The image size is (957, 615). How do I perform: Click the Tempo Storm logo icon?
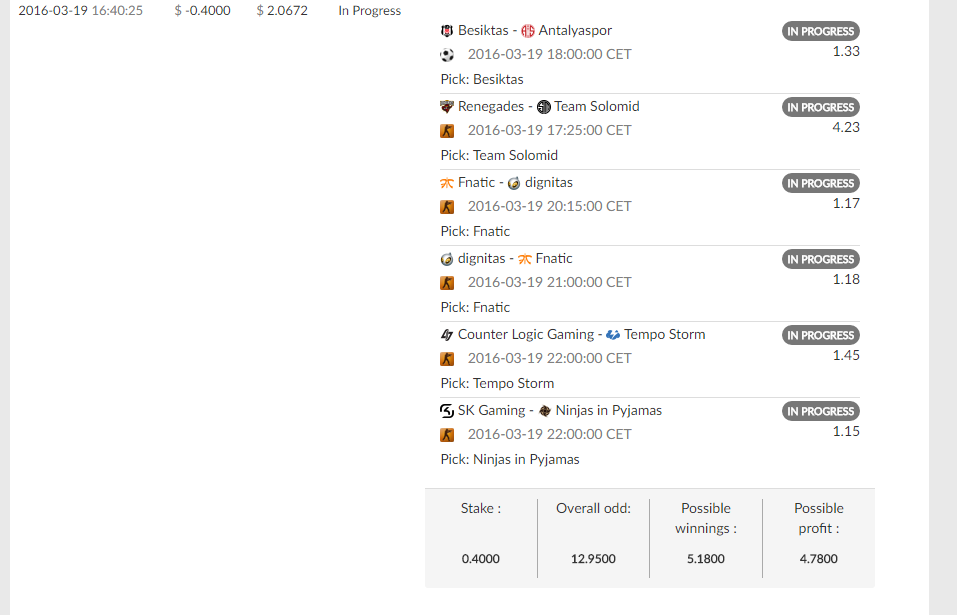coord(613,335)
